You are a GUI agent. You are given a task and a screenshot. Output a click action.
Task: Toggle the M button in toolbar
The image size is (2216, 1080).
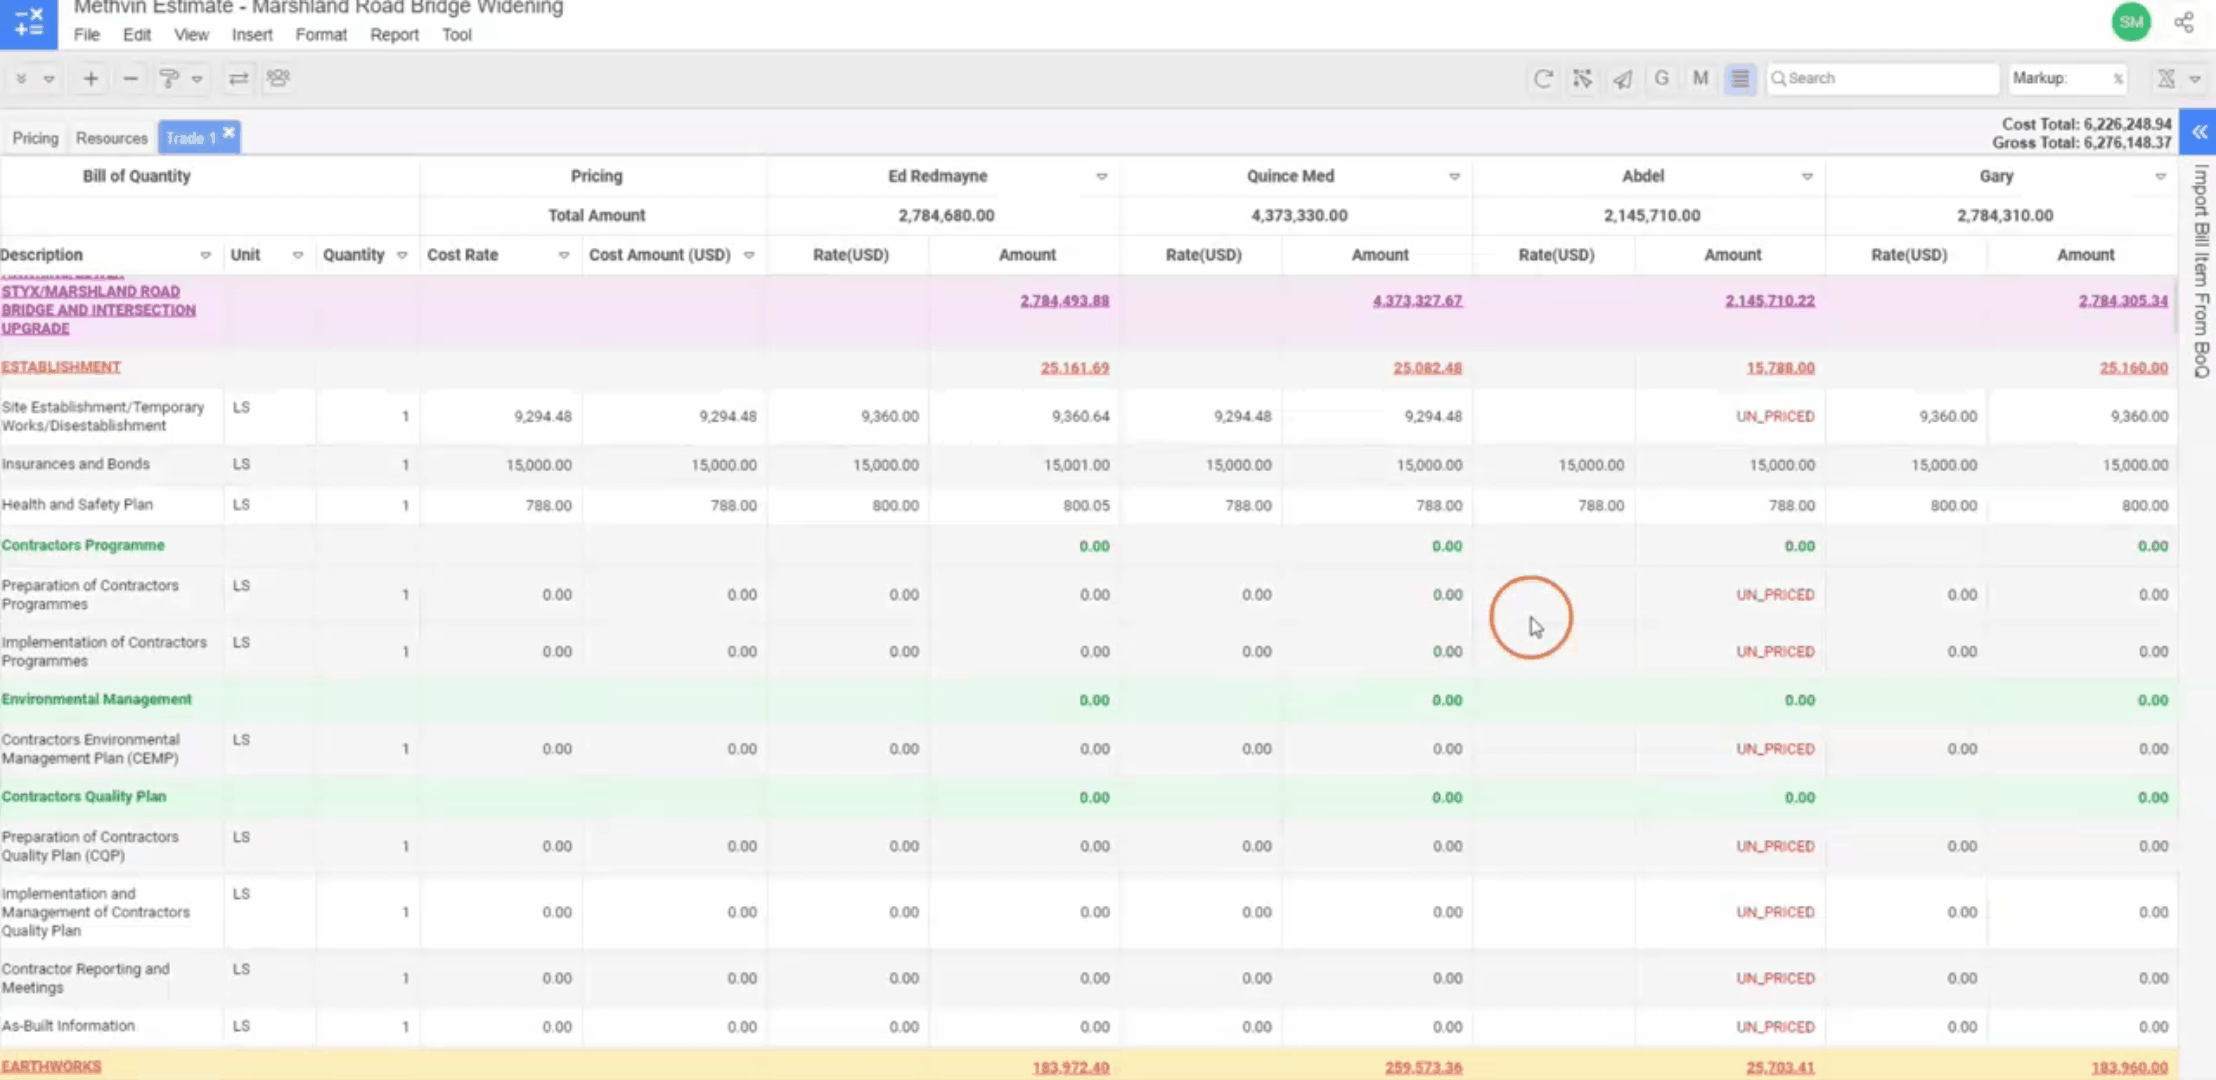[1700, 78]
